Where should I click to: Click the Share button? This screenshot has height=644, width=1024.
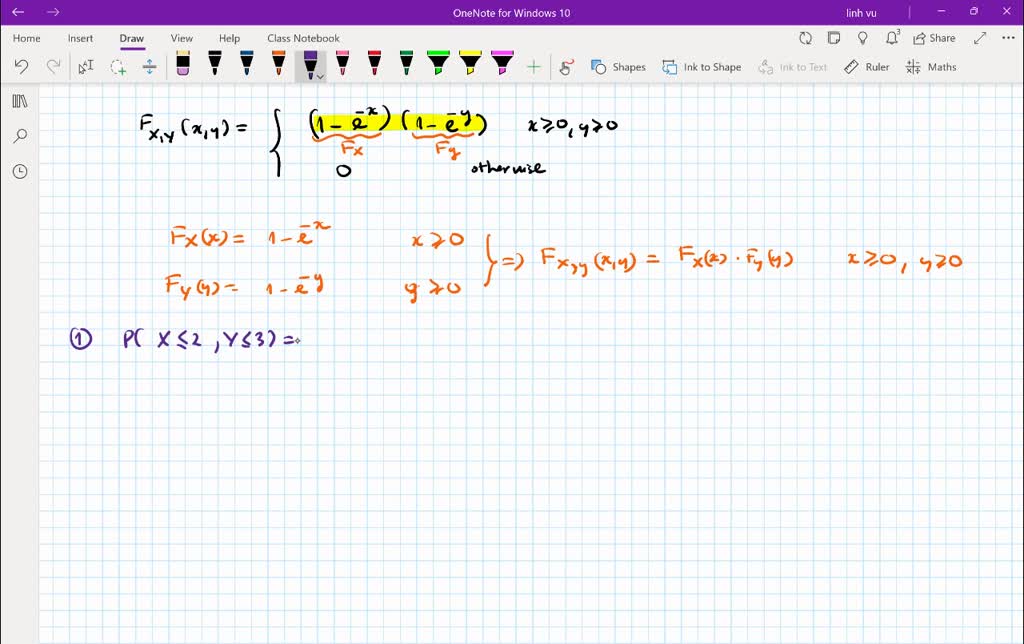coord(933,37)
